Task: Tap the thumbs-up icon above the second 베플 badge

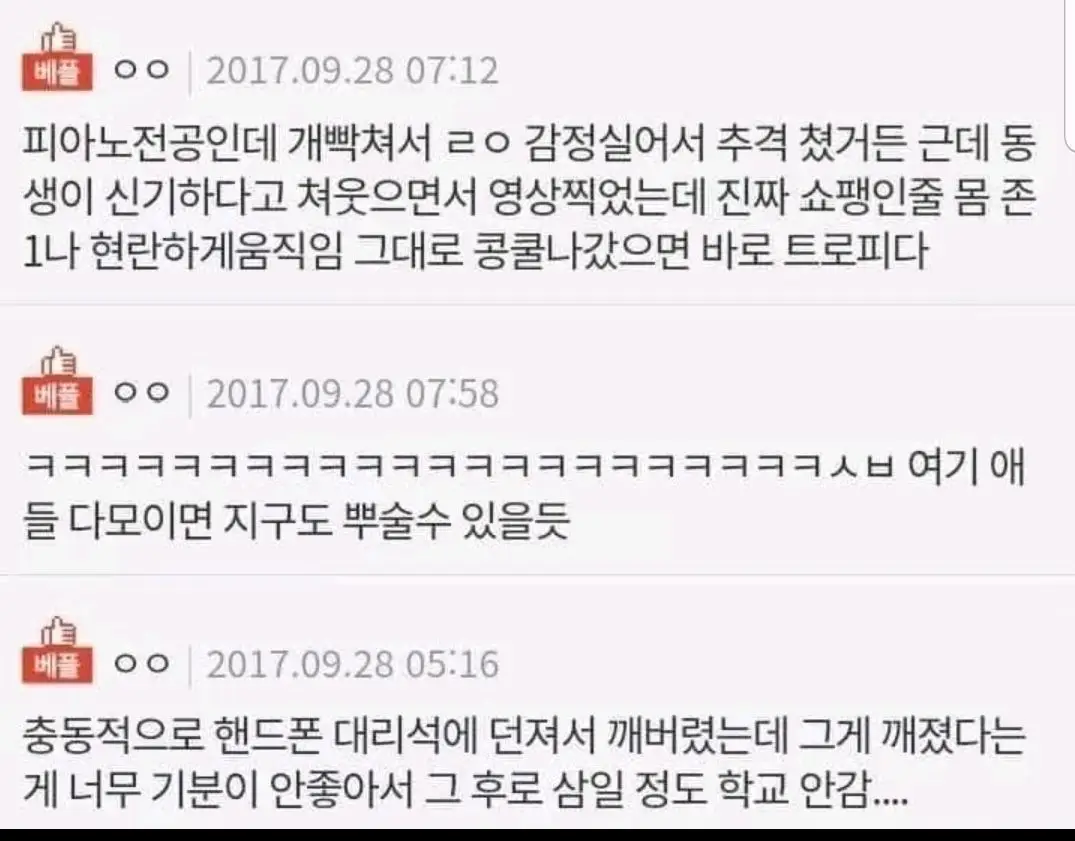Action: 59,363
